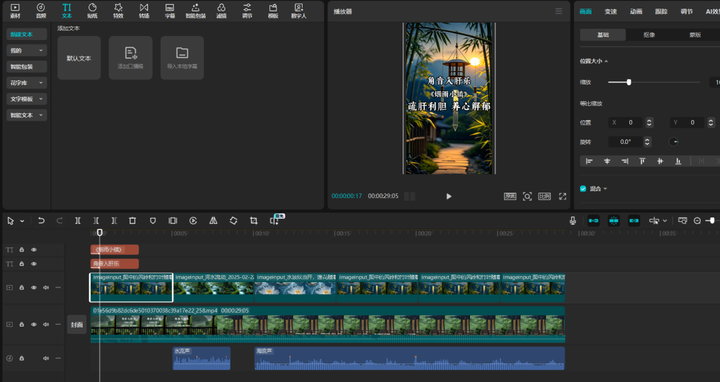This screenshot has height=382, width=720.
Task: Expand the 我的 sidebar dropdown
Action: click(27, 51)
